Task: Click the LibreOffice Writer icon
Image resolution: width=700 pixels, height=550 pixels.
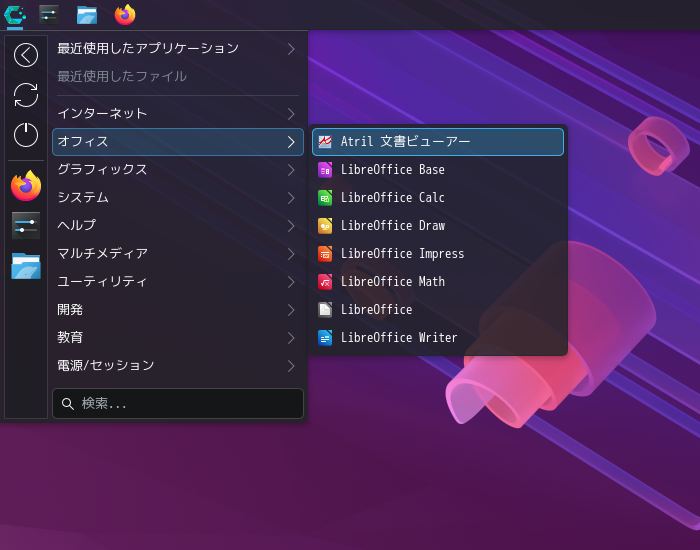Action: [x=325, y=338]
